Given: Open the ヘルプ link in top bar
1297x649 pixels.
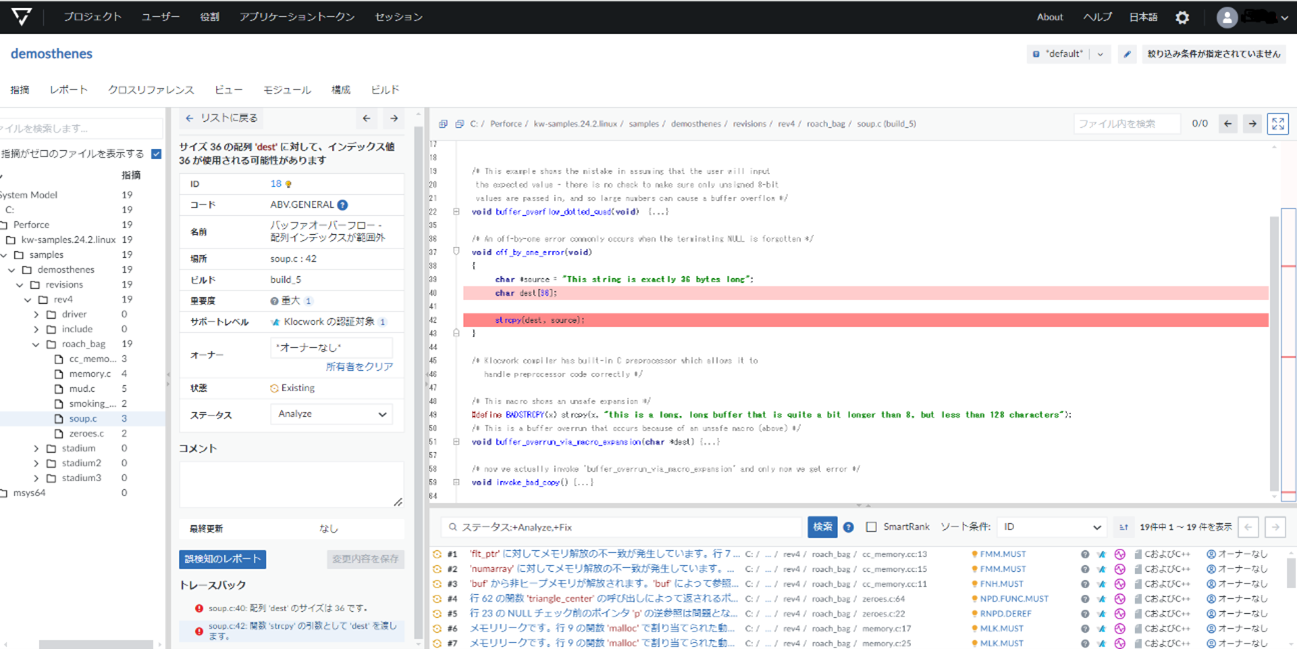Looking at the screenshot, I should [x=1097, y=17].
